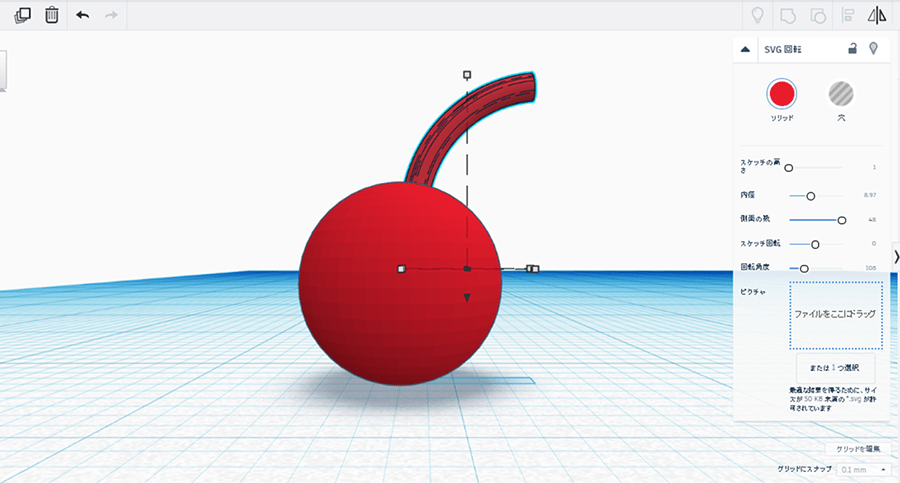Click the 回転角度 value 106
Screen dimensions: 900x483
(x=871, y=268)
